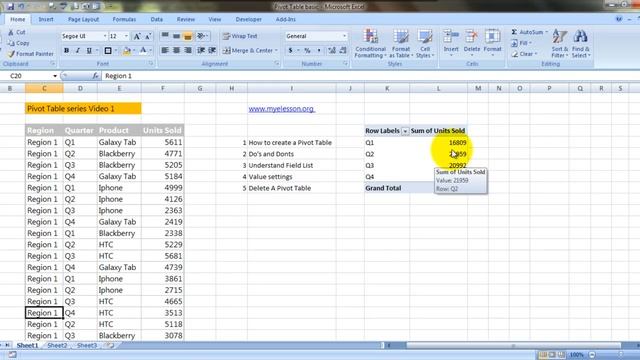Open Row Labels filter dropdown in pivot table
Viewport: 640px width, 360px height.
405,131
